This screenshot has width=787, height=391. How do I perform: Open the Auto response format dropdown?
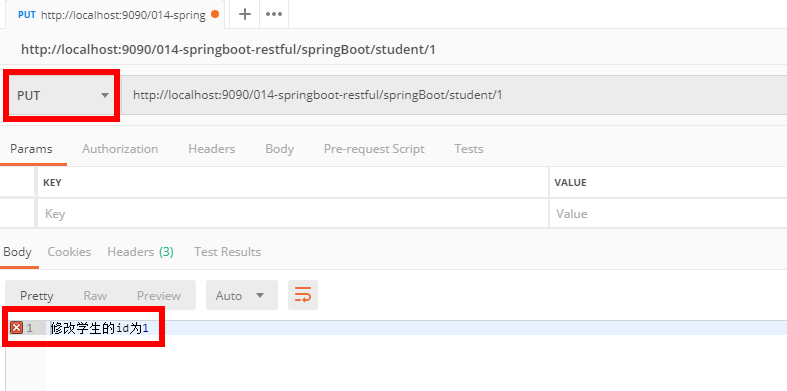[241, 295]
